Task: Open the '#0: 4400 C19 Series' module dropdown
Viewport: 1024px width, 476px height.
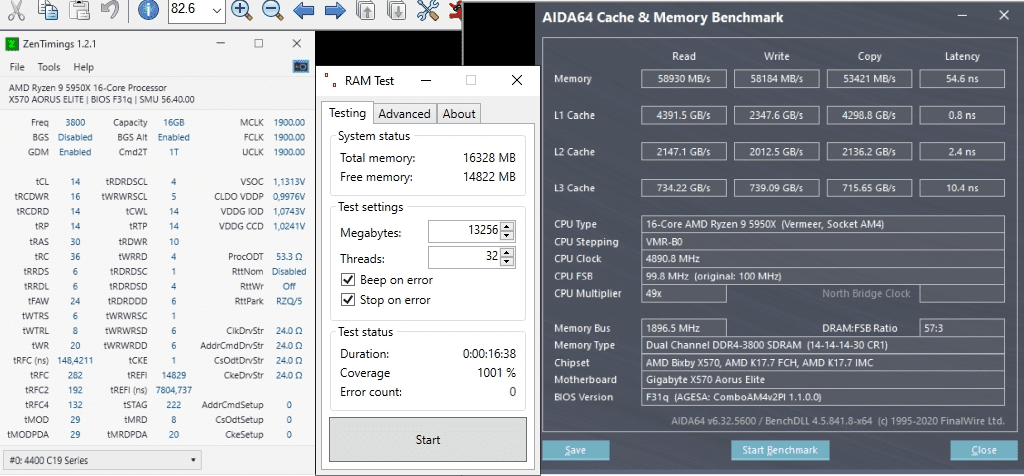Action: (103, 460)
